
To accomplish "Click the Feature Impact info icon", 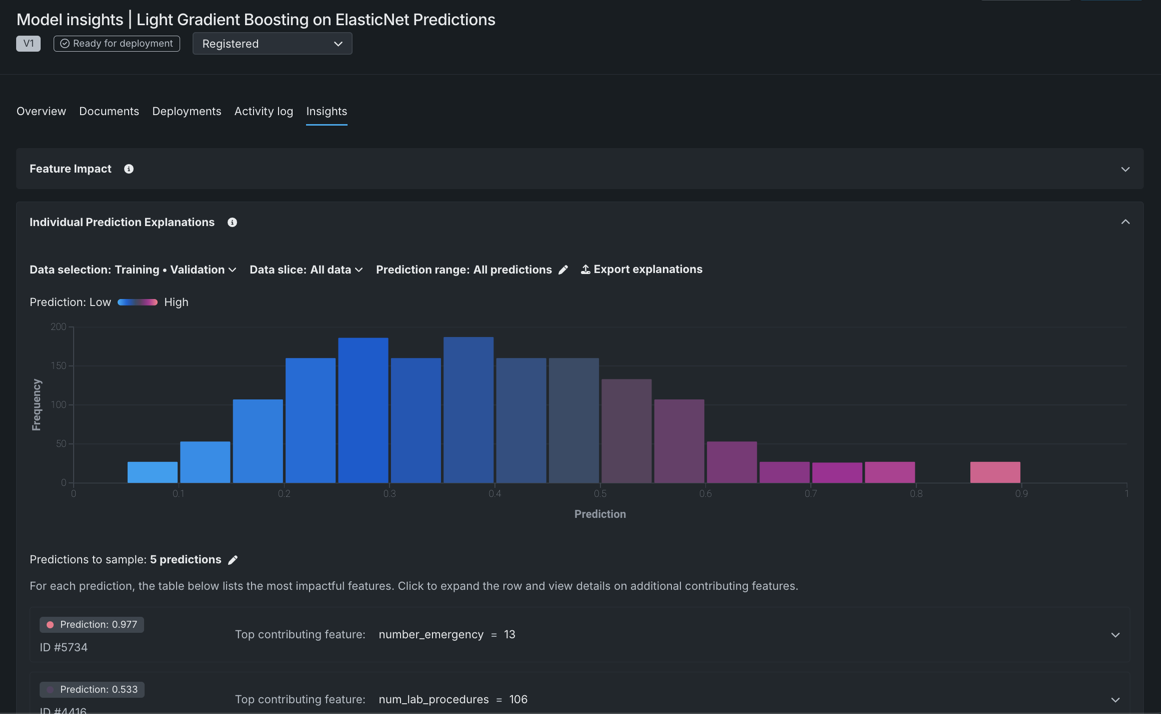I will click(129, 169).
